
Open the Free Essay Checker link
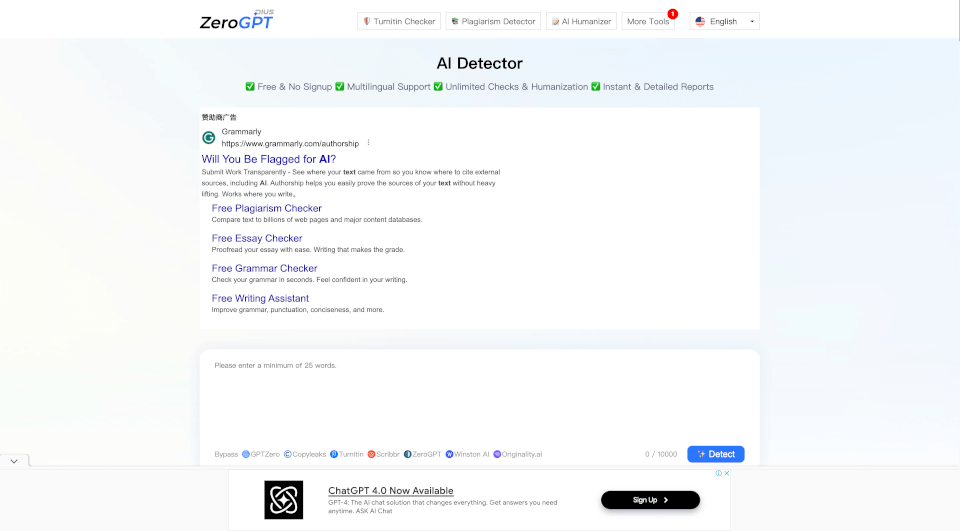pos(257,238)
